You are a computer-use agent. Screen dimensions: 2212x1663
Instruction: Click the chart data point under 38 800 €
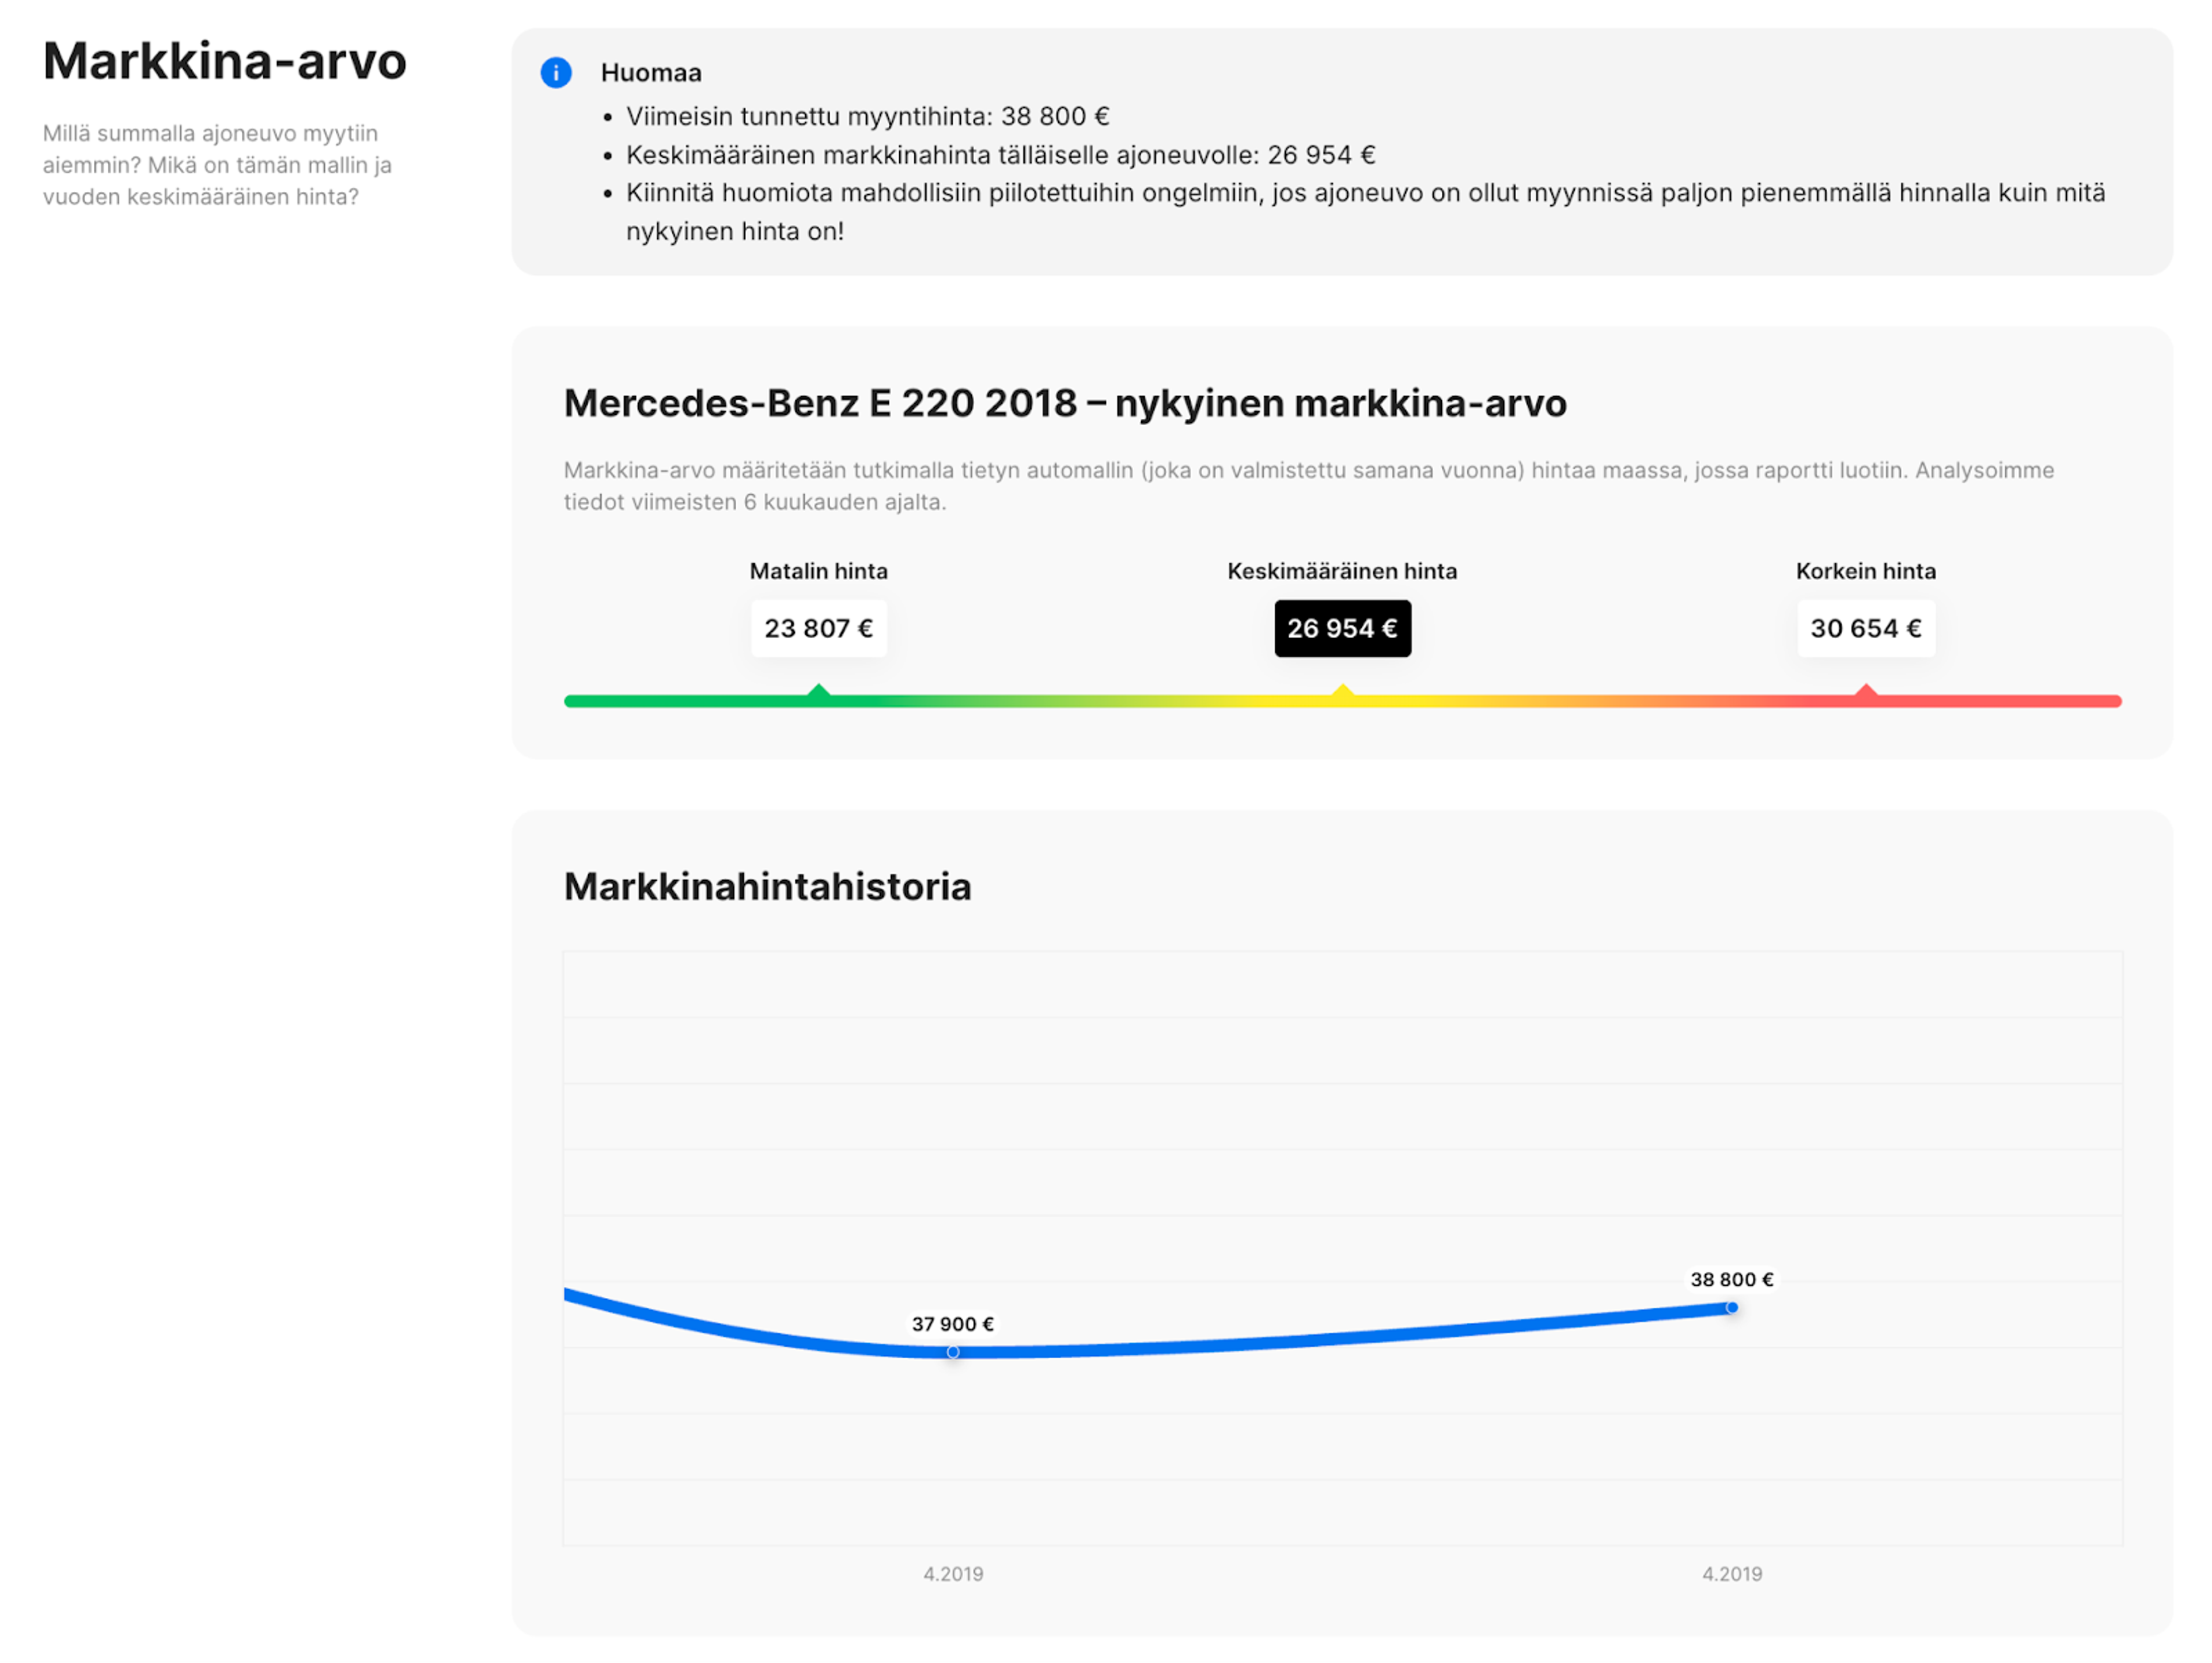coord(1732,1307)
